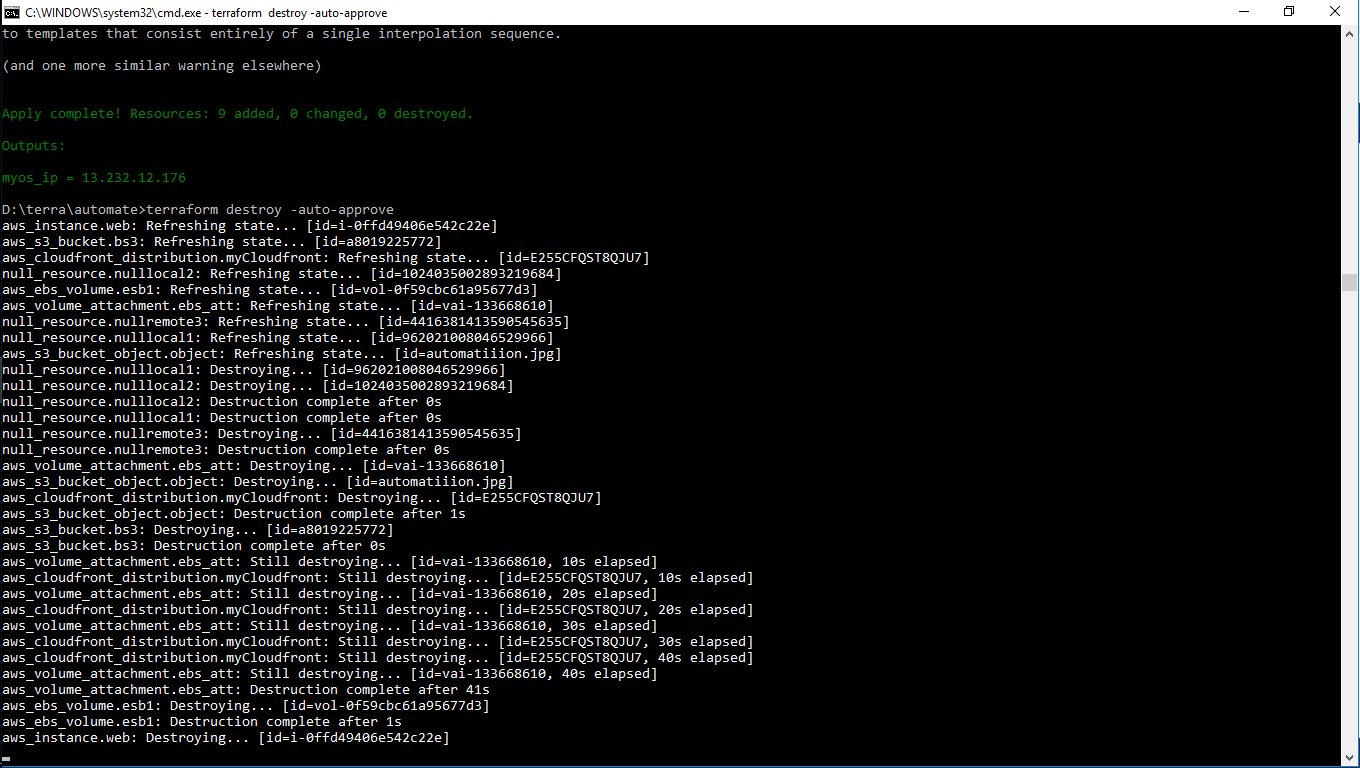
Task: Close the cmd.exe terraform window
Action: [1336, 12]
